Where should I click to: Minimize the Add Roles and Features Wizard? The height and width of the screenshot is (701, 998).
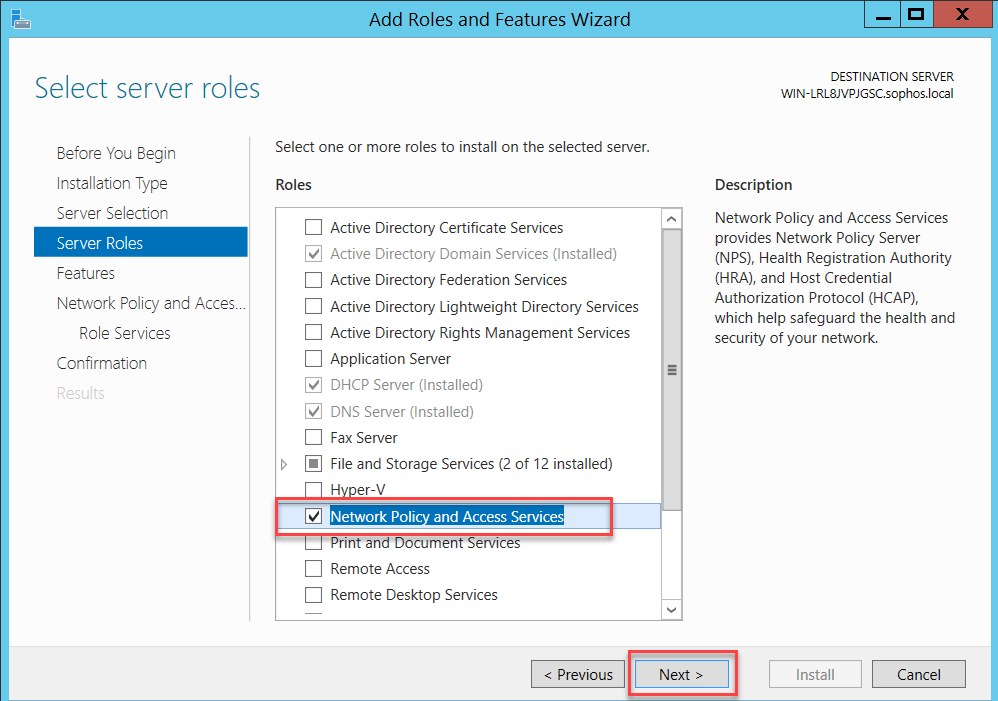882,15
